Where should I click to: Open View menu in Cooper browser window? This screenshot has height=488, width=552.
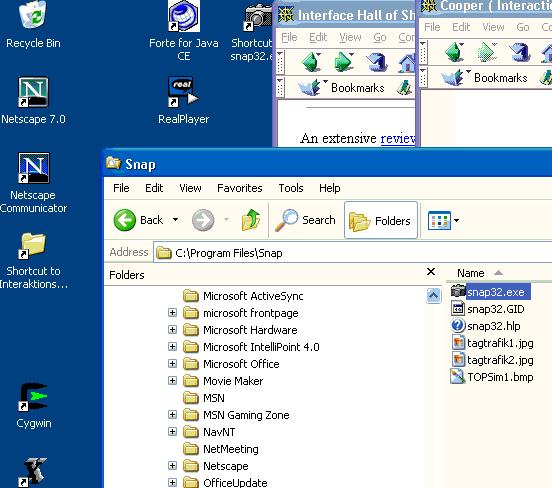(x=493, y=27)
